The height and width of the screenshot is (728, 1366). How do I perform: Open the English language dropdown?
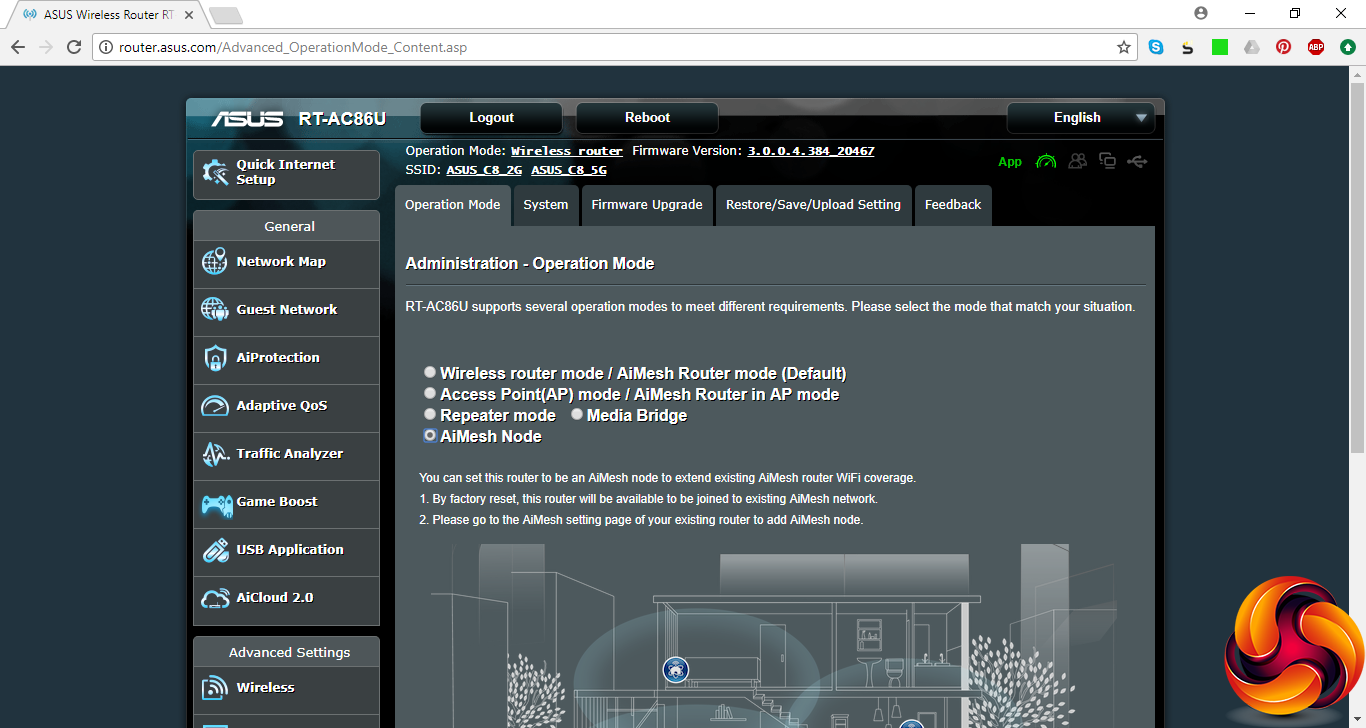[1081, 118]
